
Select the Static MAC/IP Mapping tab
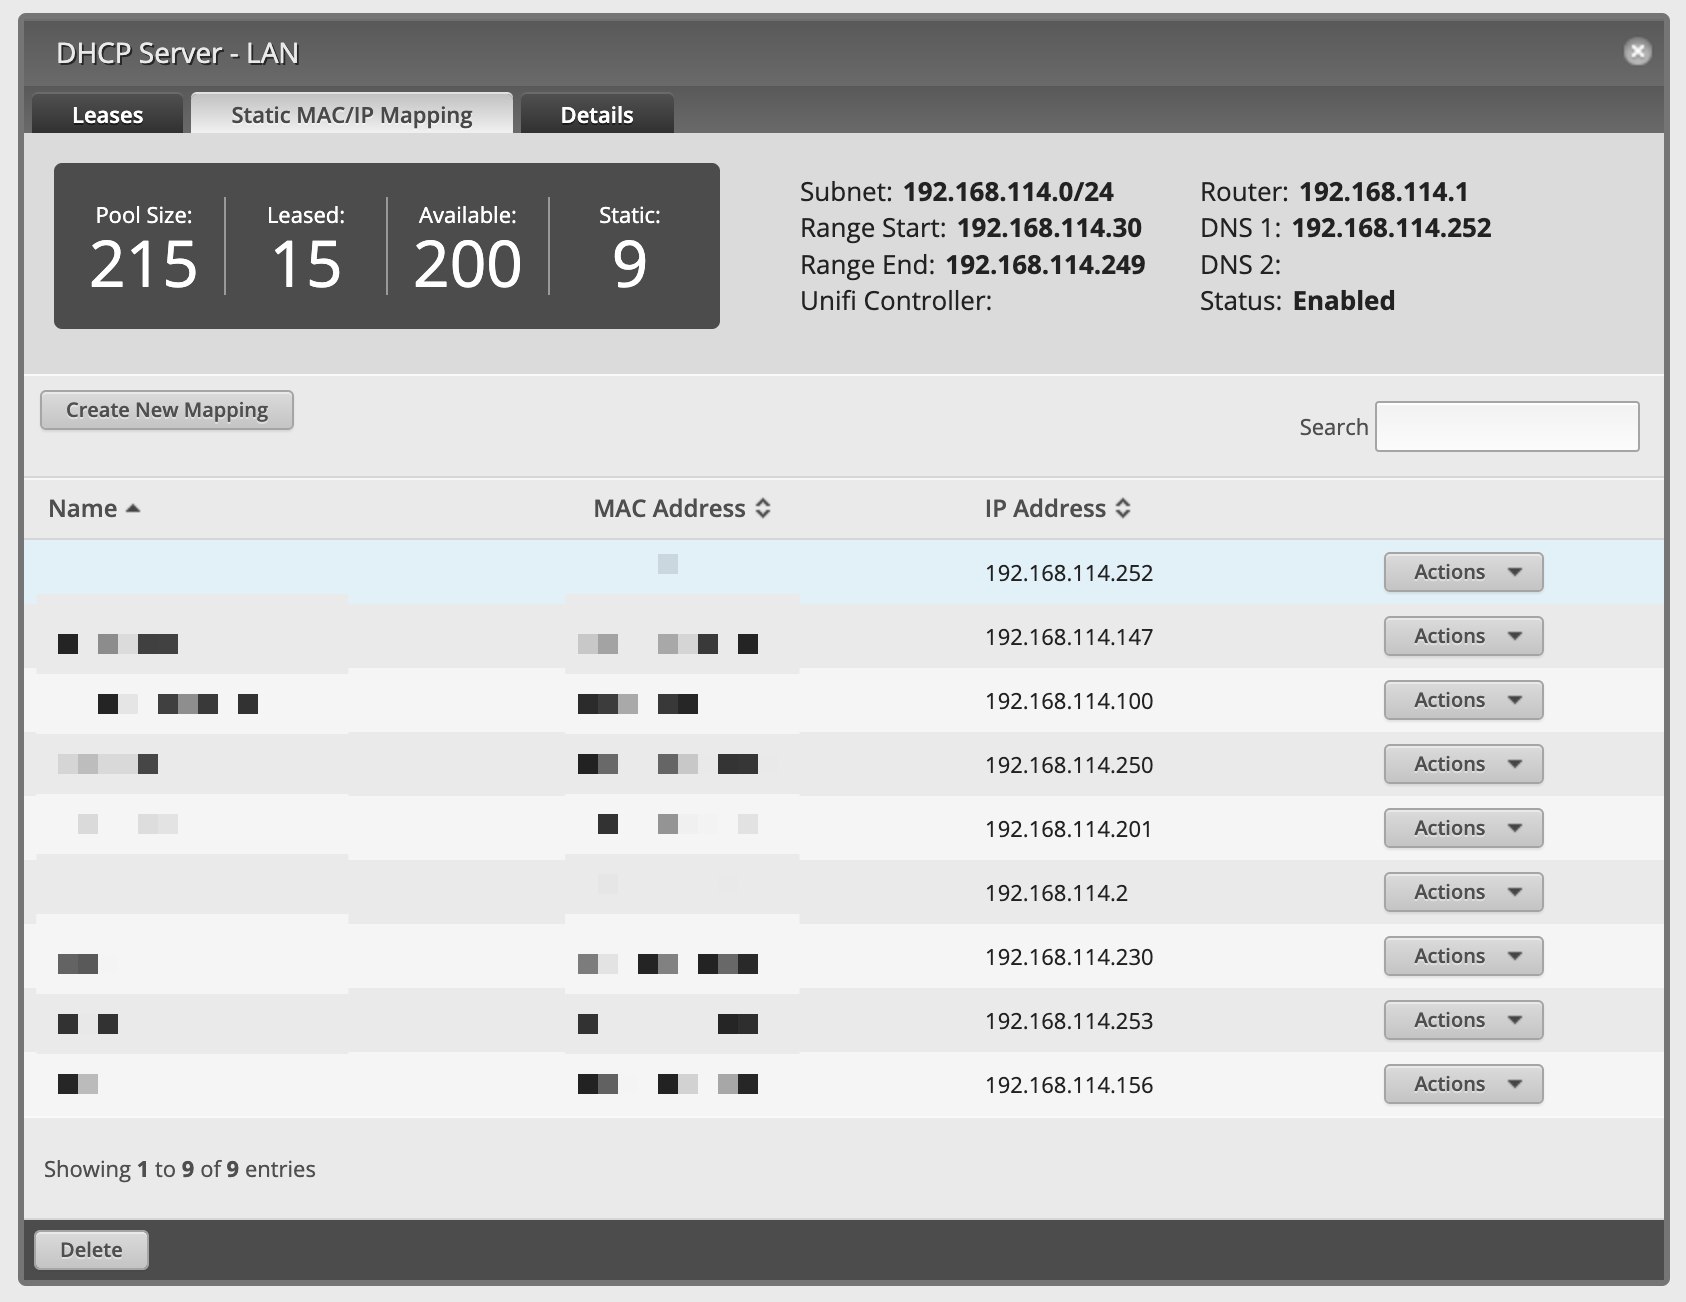(351, 115)
